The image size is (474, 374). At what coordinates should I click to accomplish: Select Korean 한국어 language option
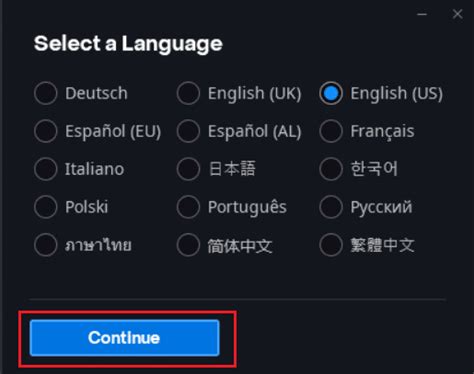(331, 169)
